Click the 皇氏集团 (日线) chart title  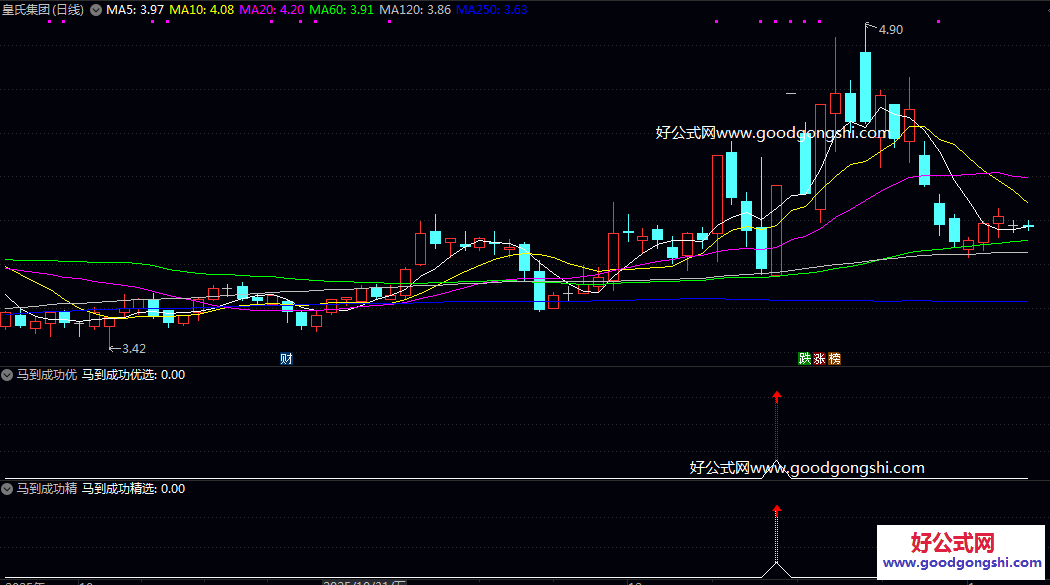pyautogui.click(x=44, y=10)
